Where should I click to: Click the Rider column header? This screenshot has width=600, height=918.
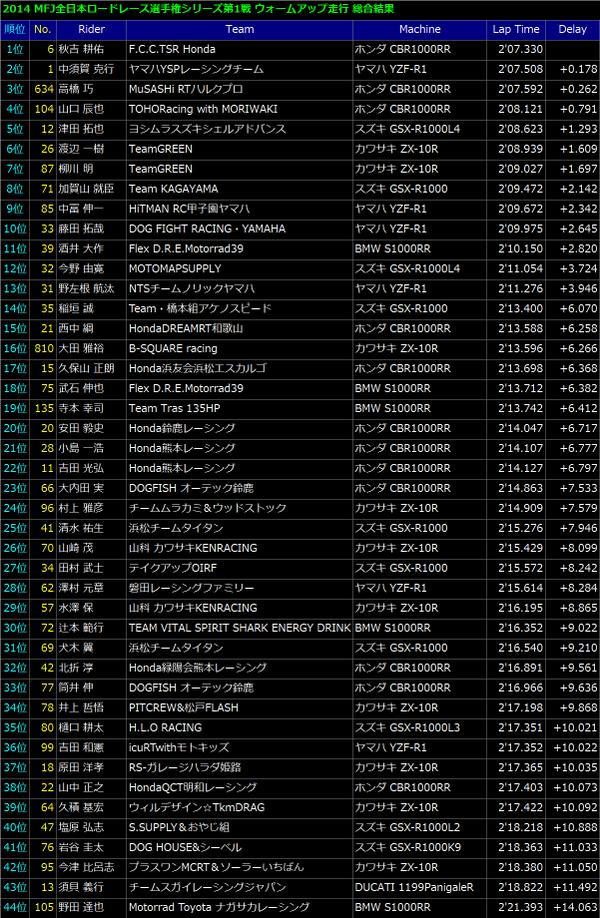click(91, 29)
